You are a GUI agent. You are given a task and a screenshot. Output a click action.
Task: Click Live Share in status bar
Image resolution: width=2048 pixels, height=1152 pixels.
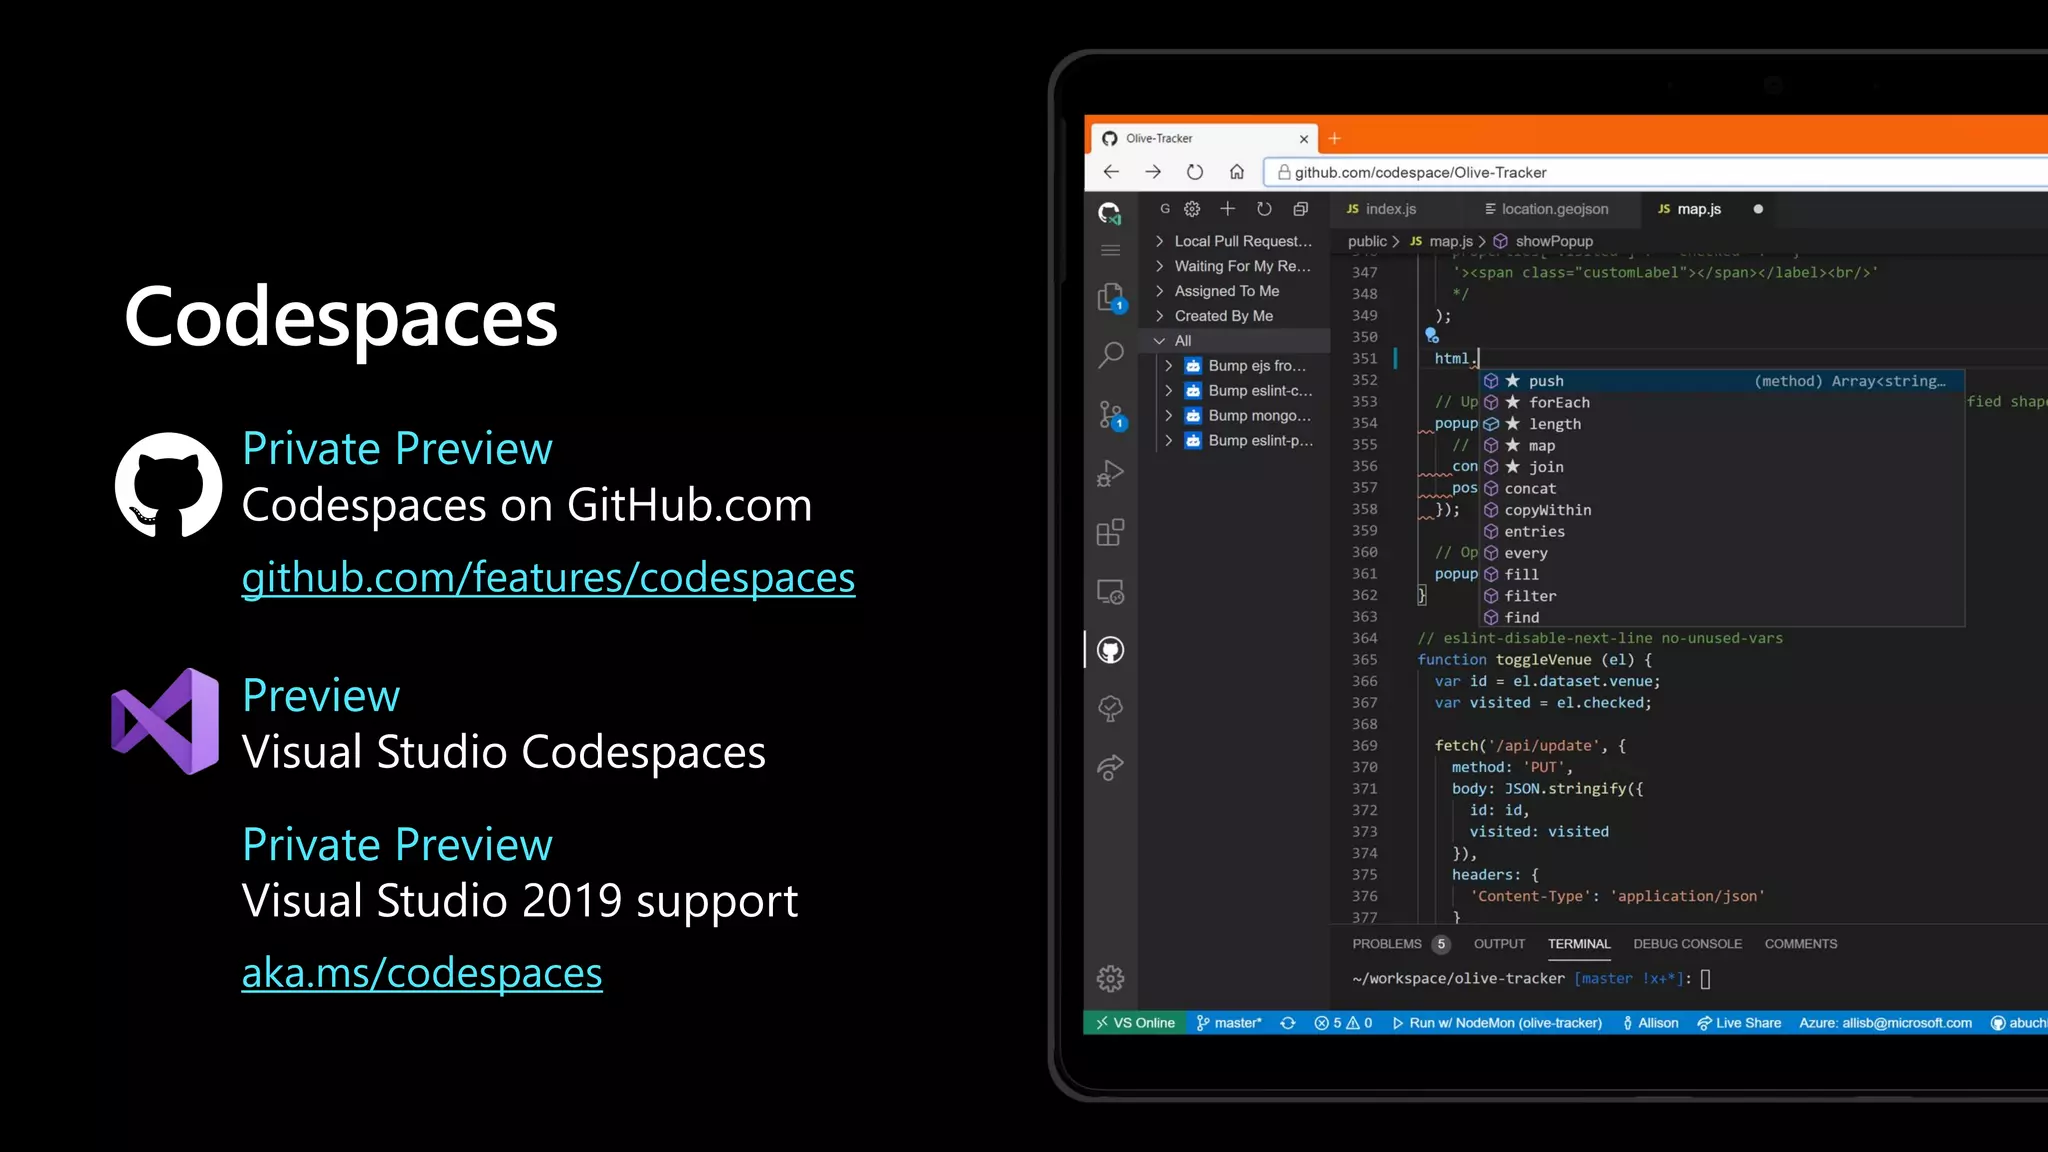[x=1739, y=1023]
